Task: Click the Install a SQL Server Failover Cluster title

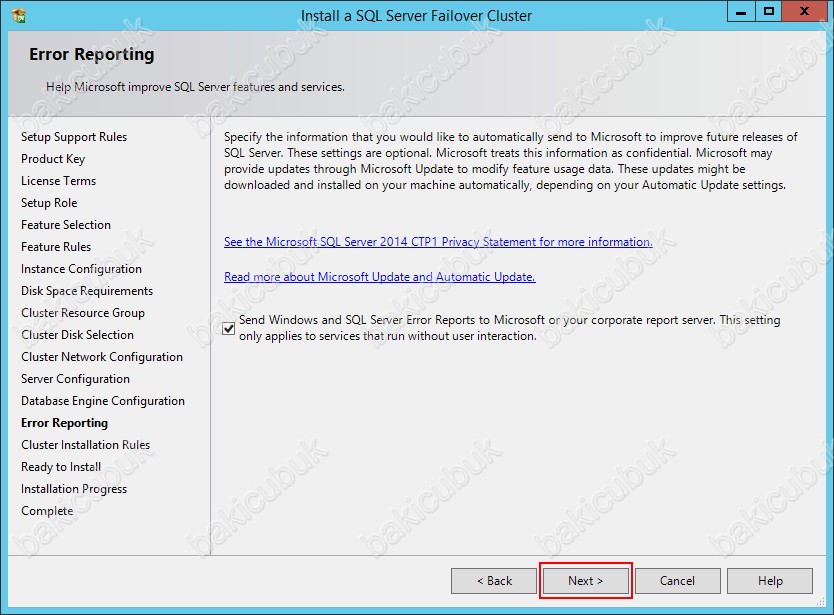Action: tap(416, 16)
